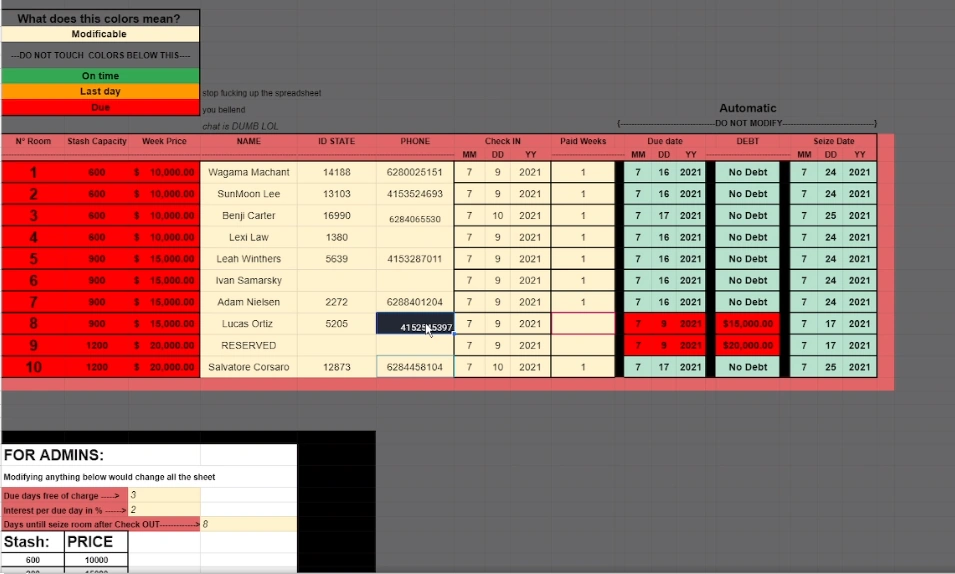Click the RESERVED name cell in room 9
The image size is (955, 574).
click(248, 345)
